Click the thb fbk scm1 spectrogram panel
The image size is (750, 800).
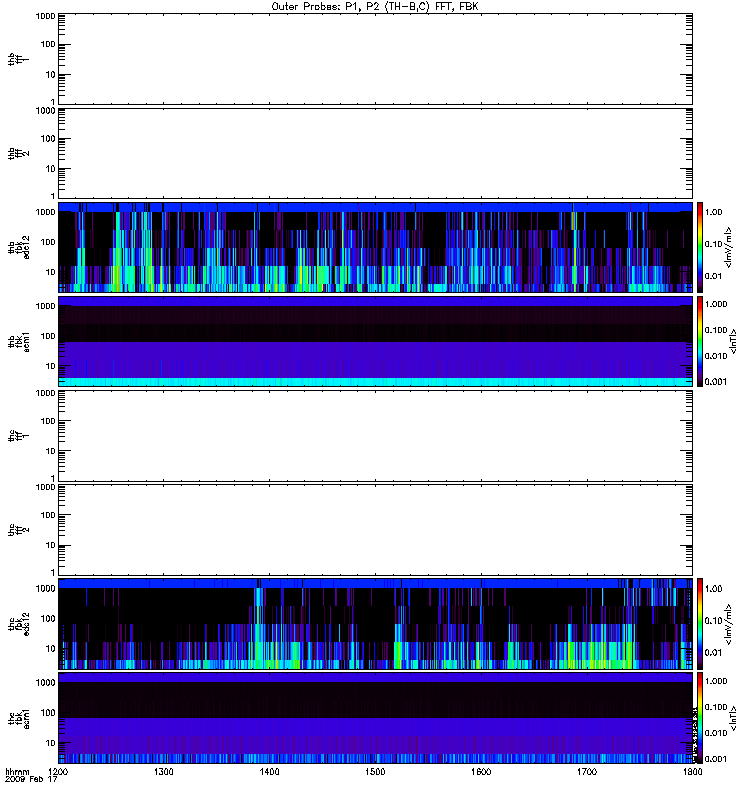pos(376,341)
